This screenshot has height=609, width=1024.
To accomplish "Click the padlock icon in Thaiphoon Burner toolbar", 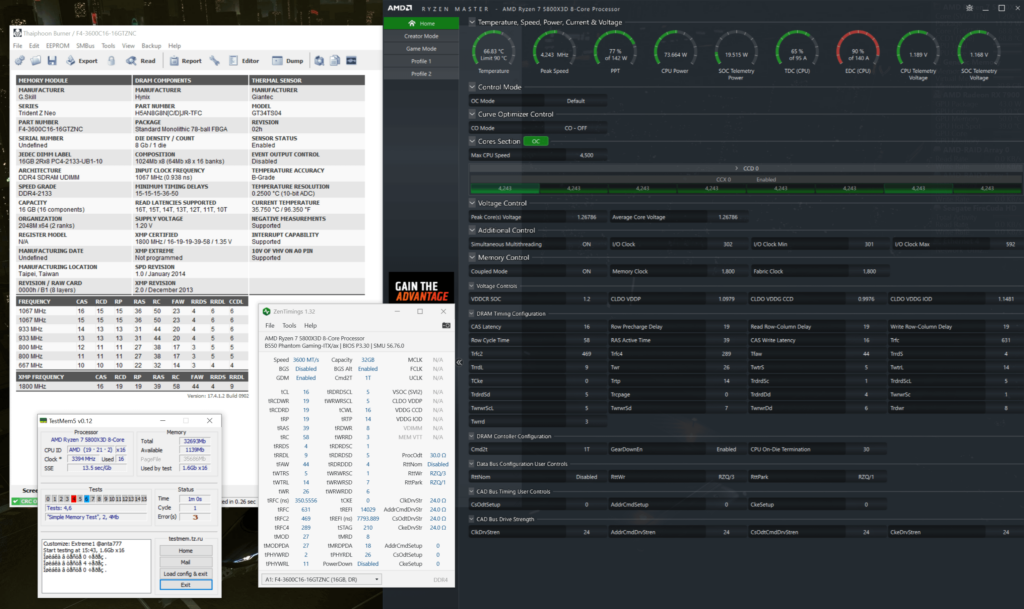I will tap(112, 61).
